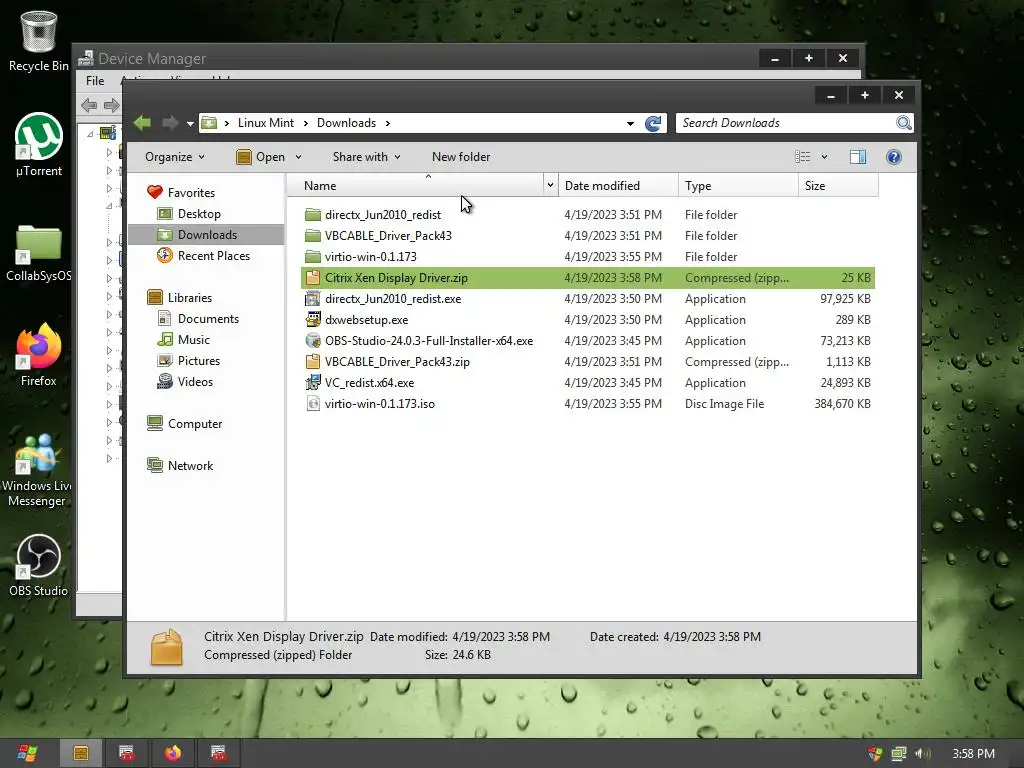1024x768 pixels.
Task: Open Explorer help question mark
Action: click(x=894, y=157)
